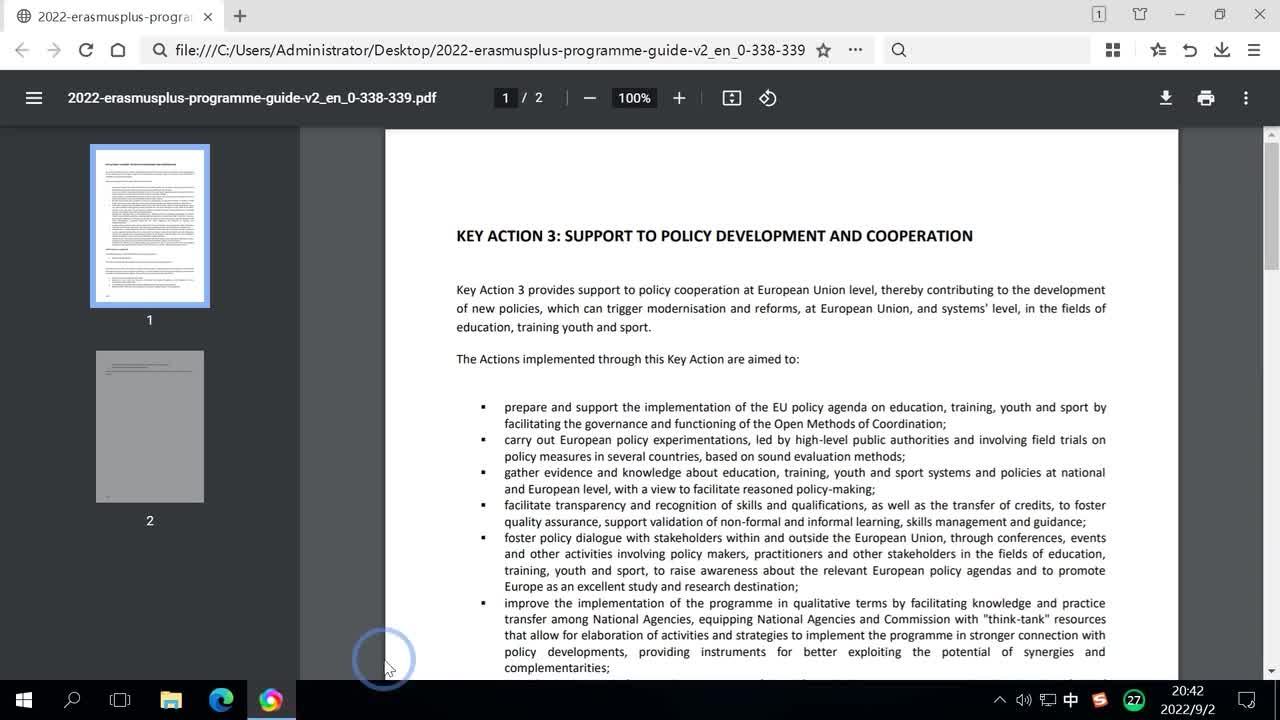Open address bar ellipsis options

pyautogui.click(x=855, y=50)
